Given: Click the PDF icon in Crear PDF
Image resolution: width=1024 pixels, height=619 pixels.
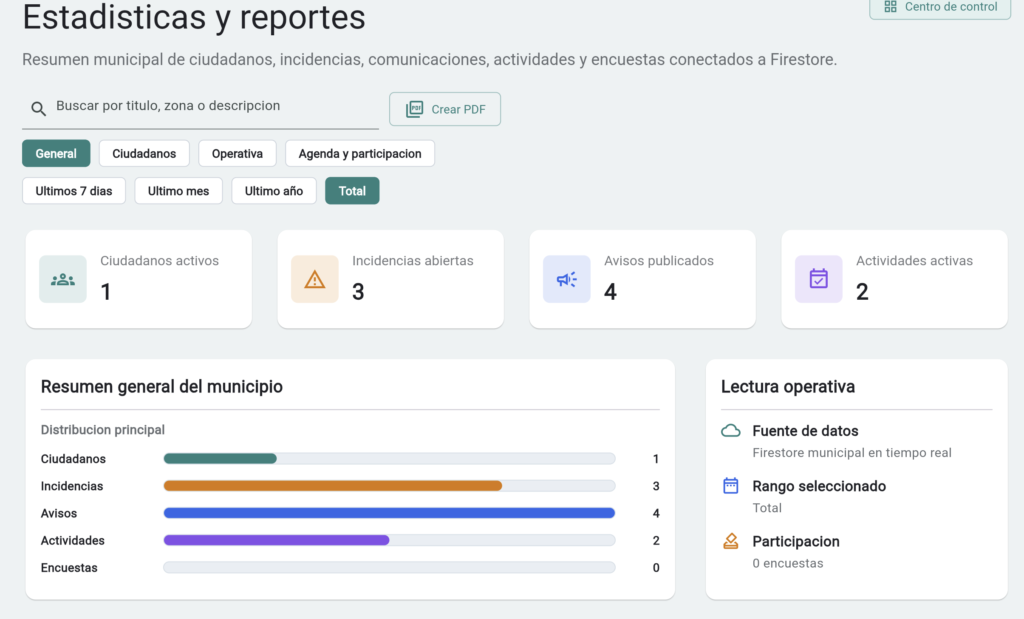Looking at the screenshot, I should click(415, 109).
